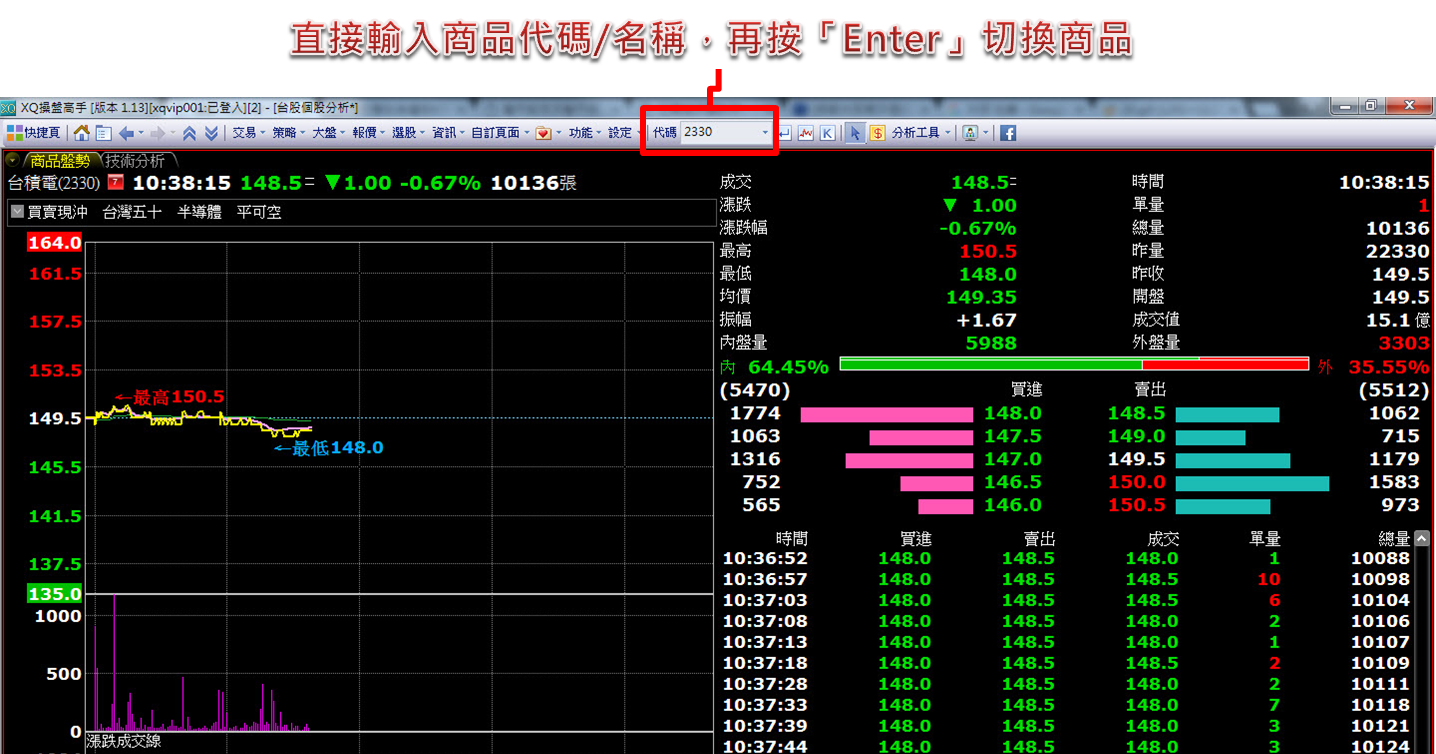
Task: Expand the 自訂頁面 dropdown
Action: click(x=526, y=132)
